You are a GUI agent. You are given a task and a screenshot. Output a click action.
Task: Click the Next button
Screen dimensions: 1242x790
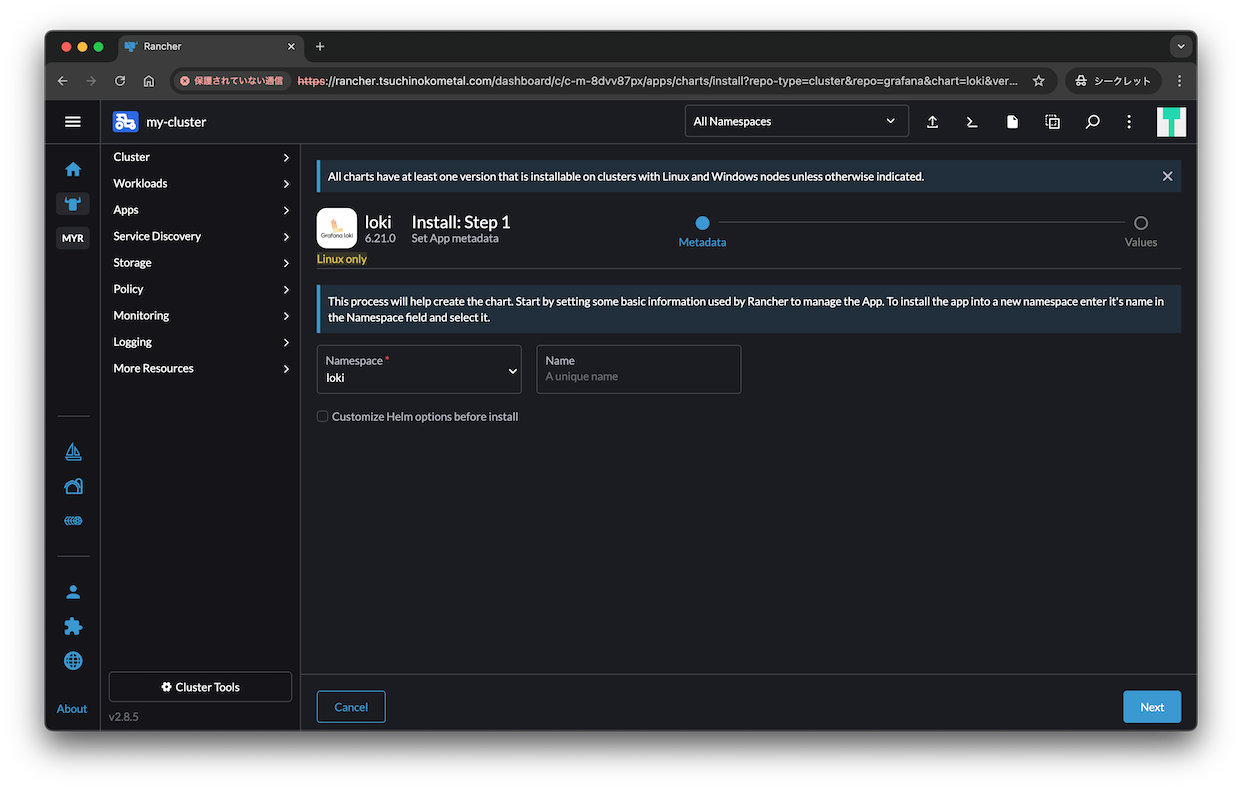[x=1152, y=707]
